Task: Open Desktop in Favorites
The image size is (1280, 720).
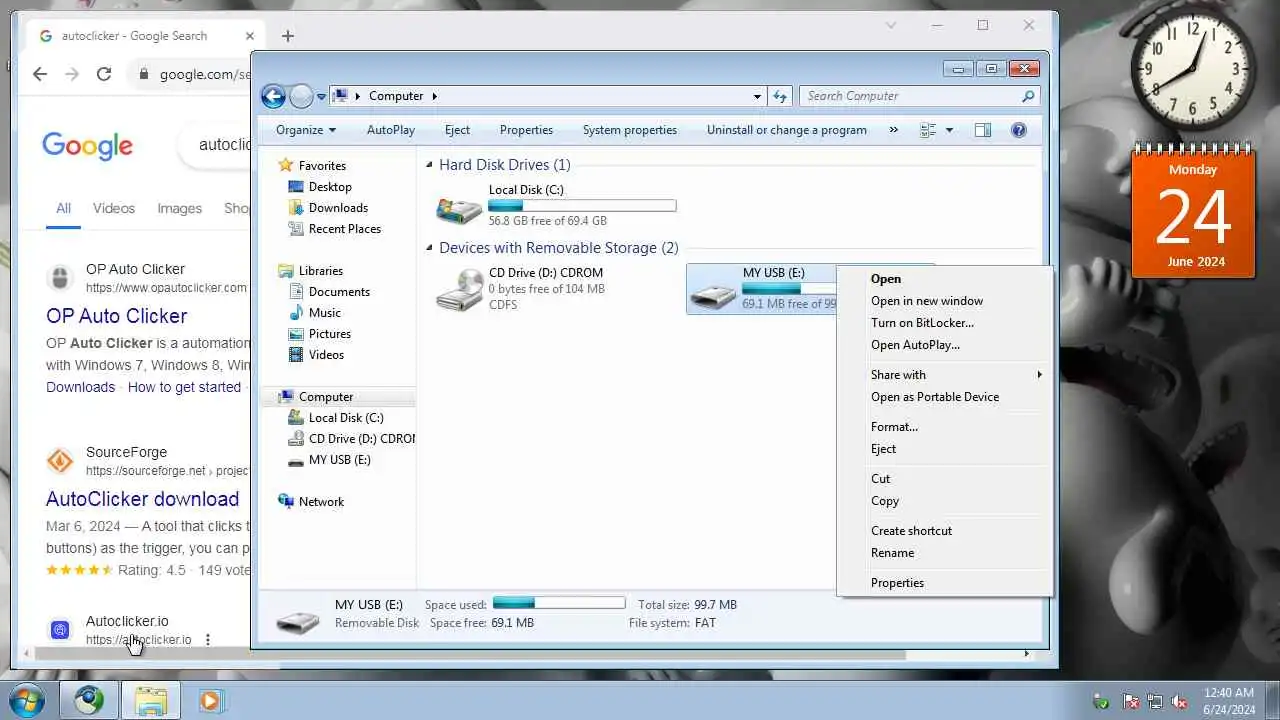Action: coord(330,187)
